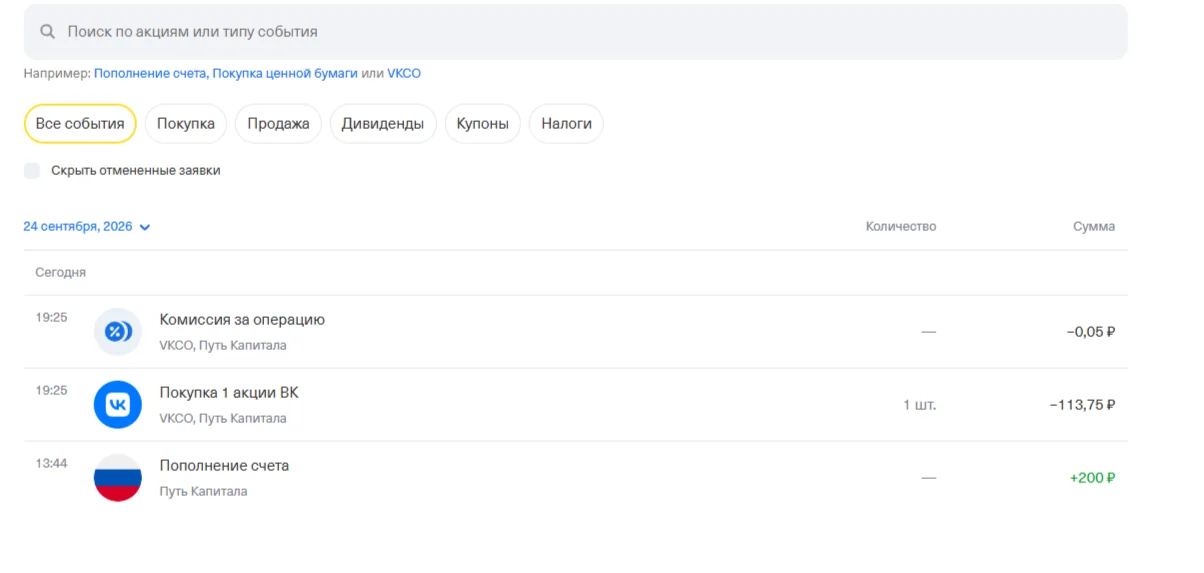Toggle Скрыть отмененные заявки checkbox

click(32, 171)
